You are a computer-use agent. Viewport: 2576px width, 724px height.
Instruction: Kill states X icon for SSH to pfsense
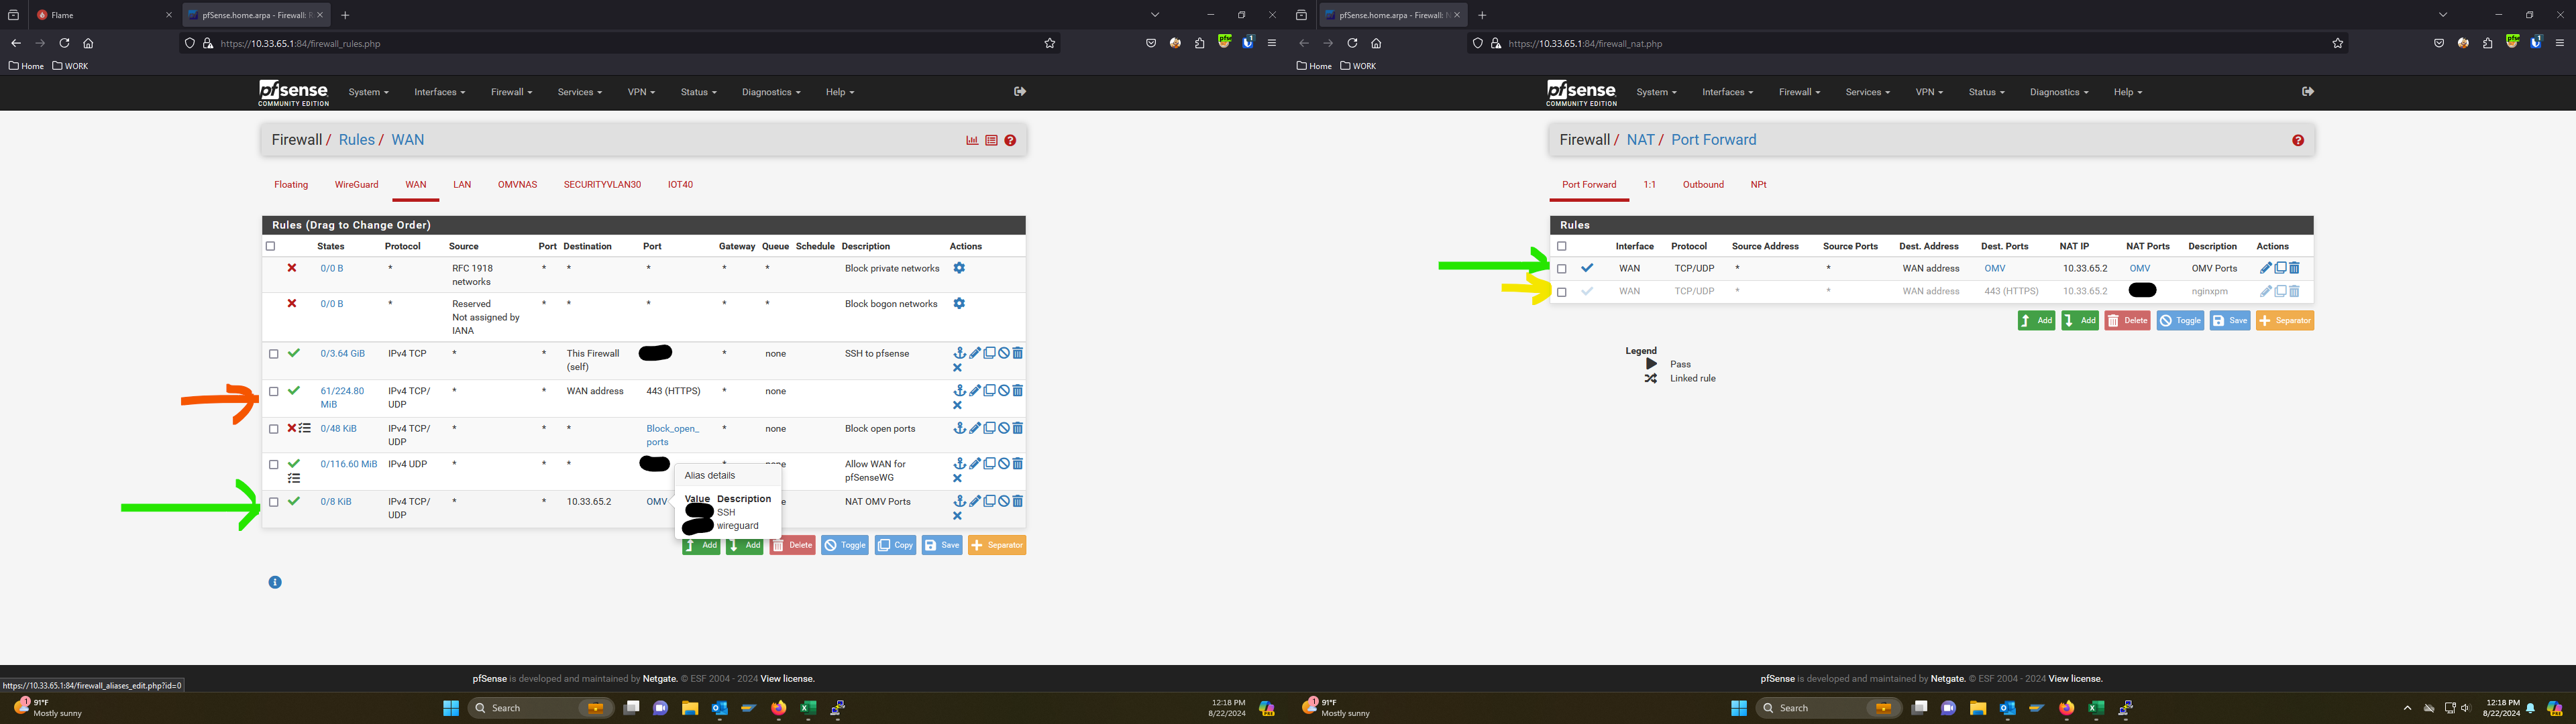click(x=957, y=368)
